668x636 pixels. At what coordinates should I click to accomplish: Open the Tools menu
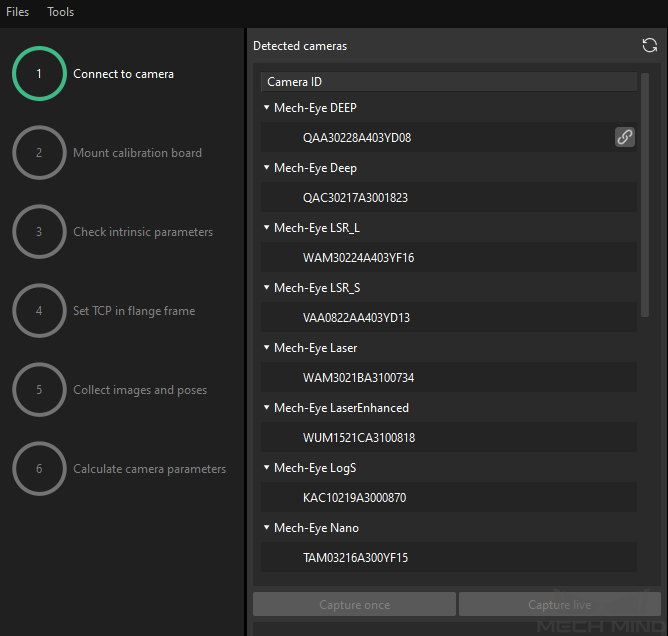click(60, 12)
